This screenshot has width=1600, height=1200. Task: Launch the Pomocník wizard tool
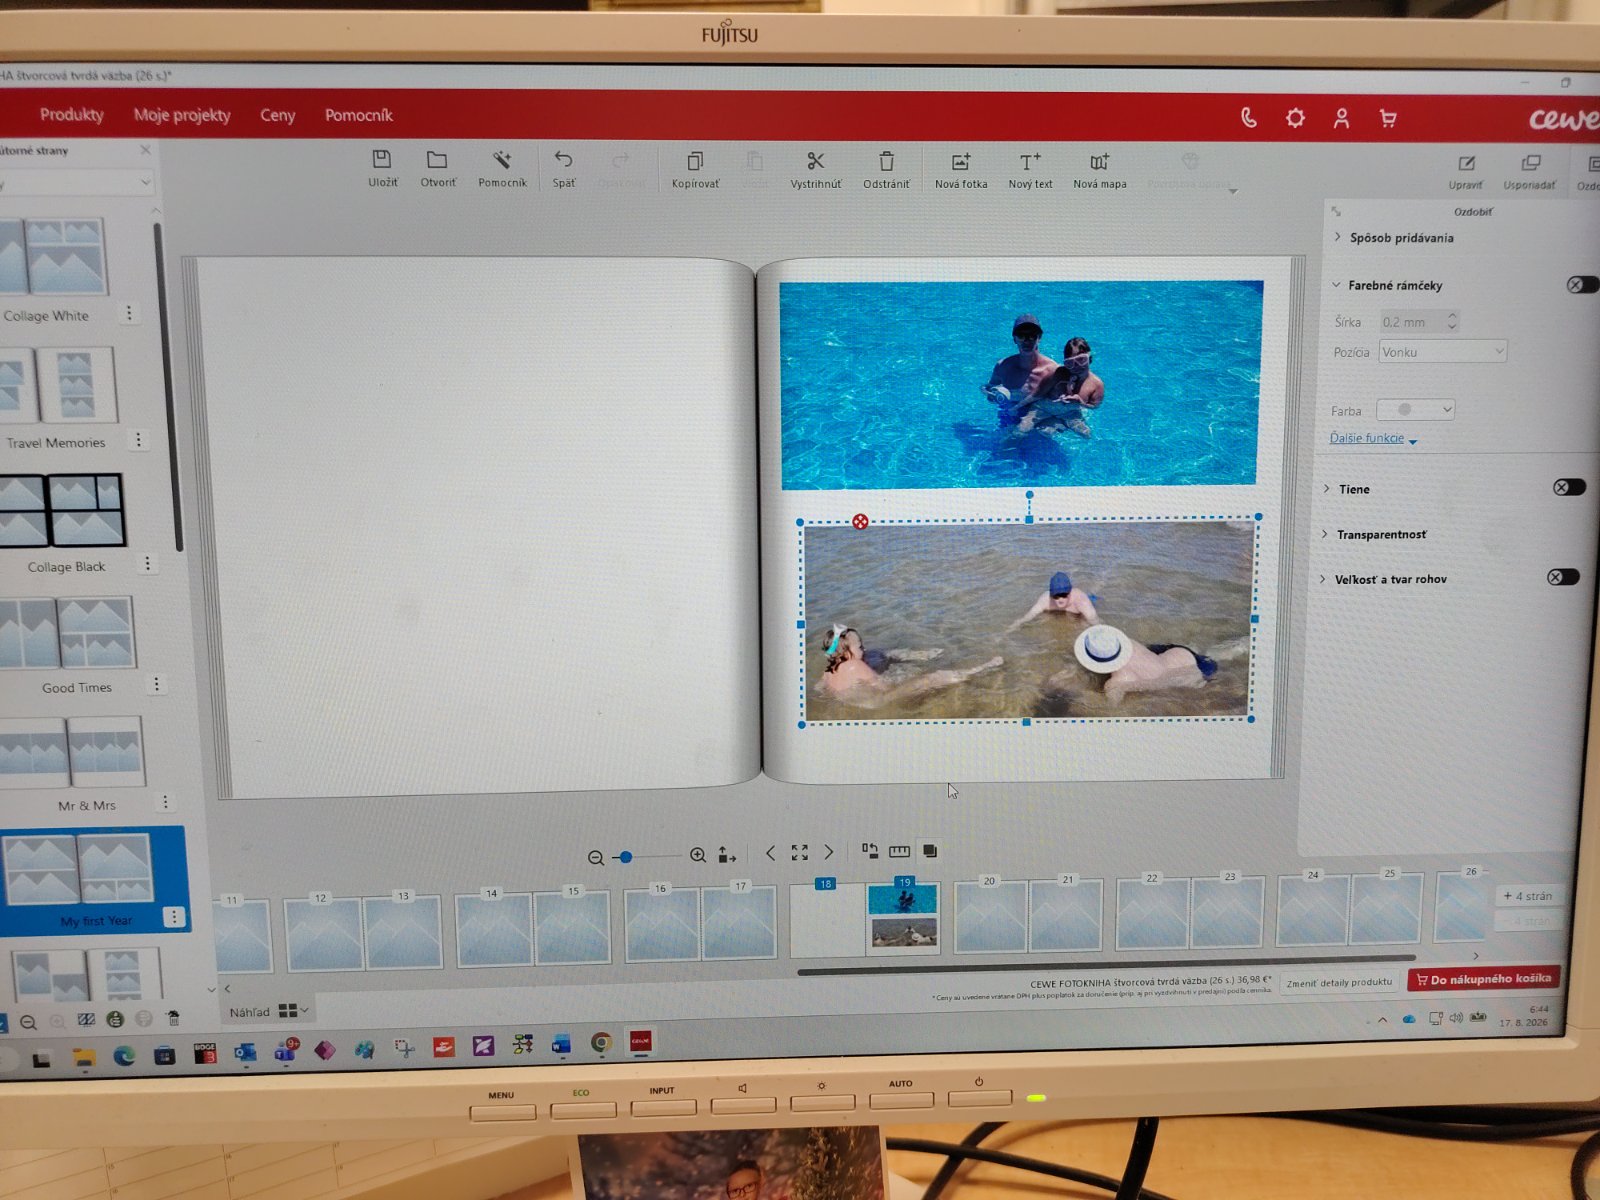pos(502,168)
